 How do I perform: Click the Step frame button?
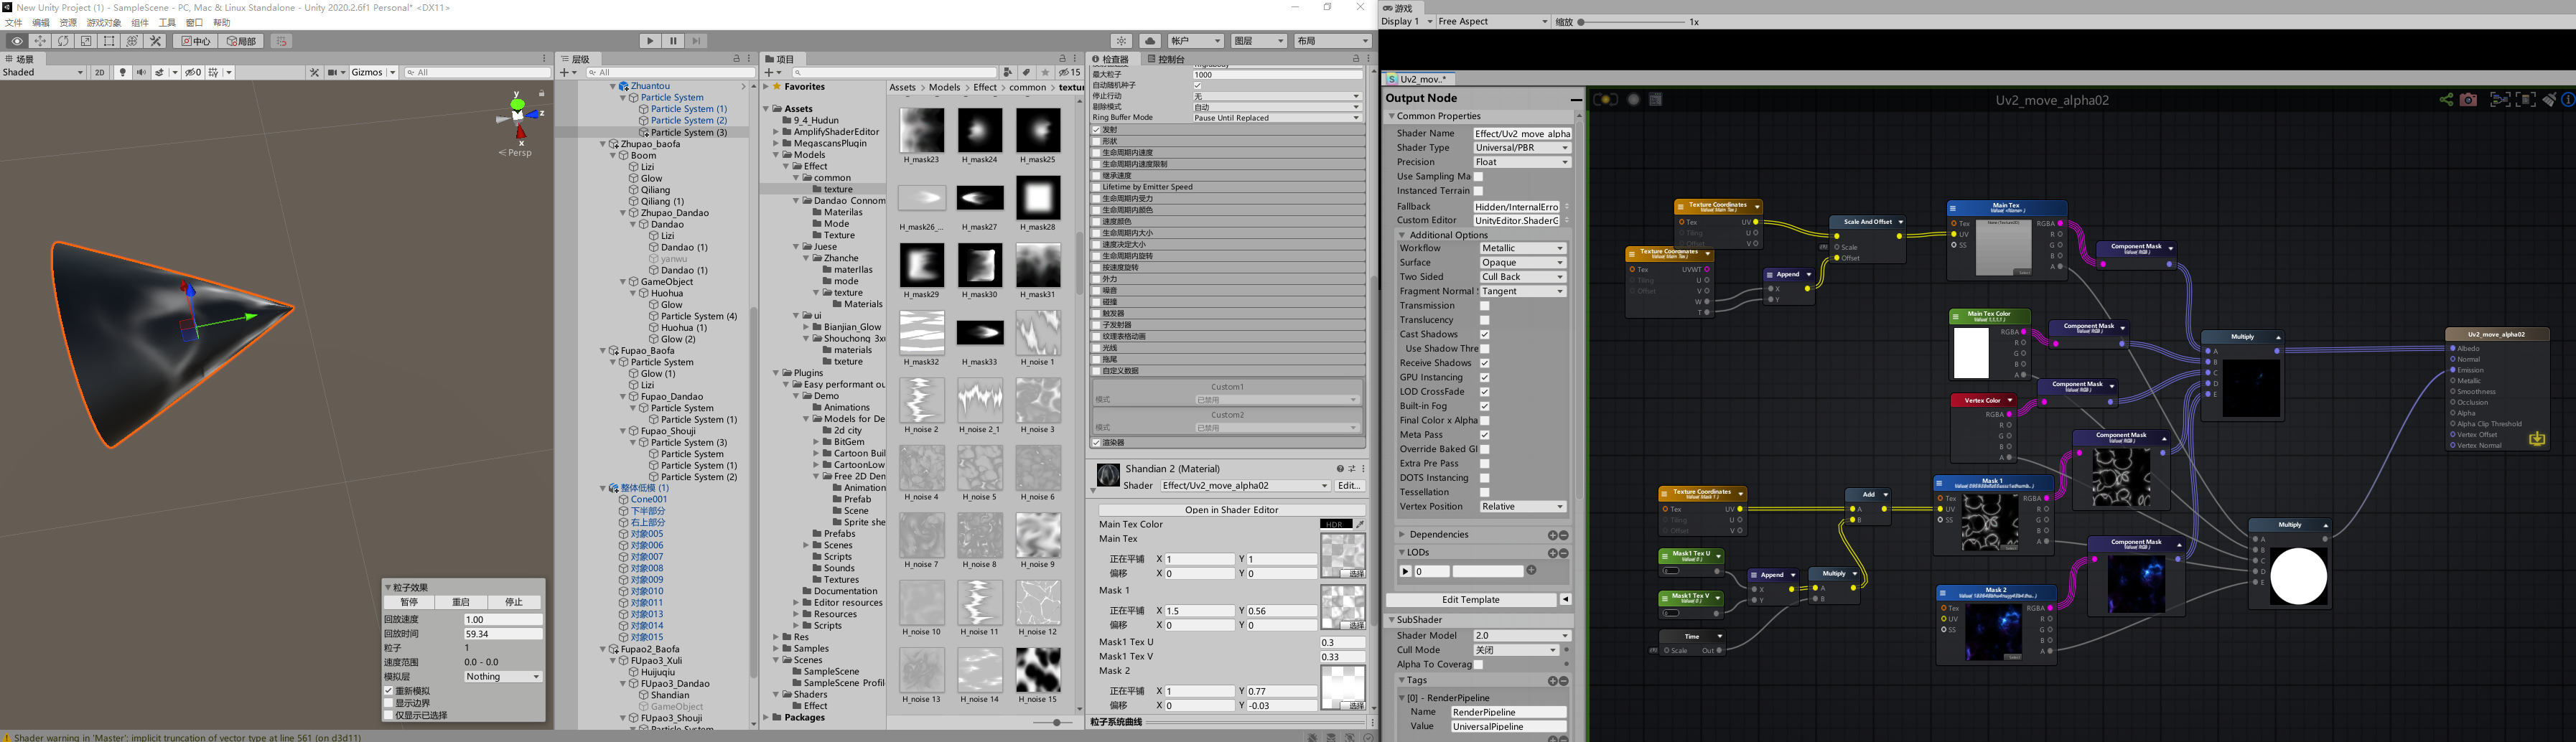(696, 41)
